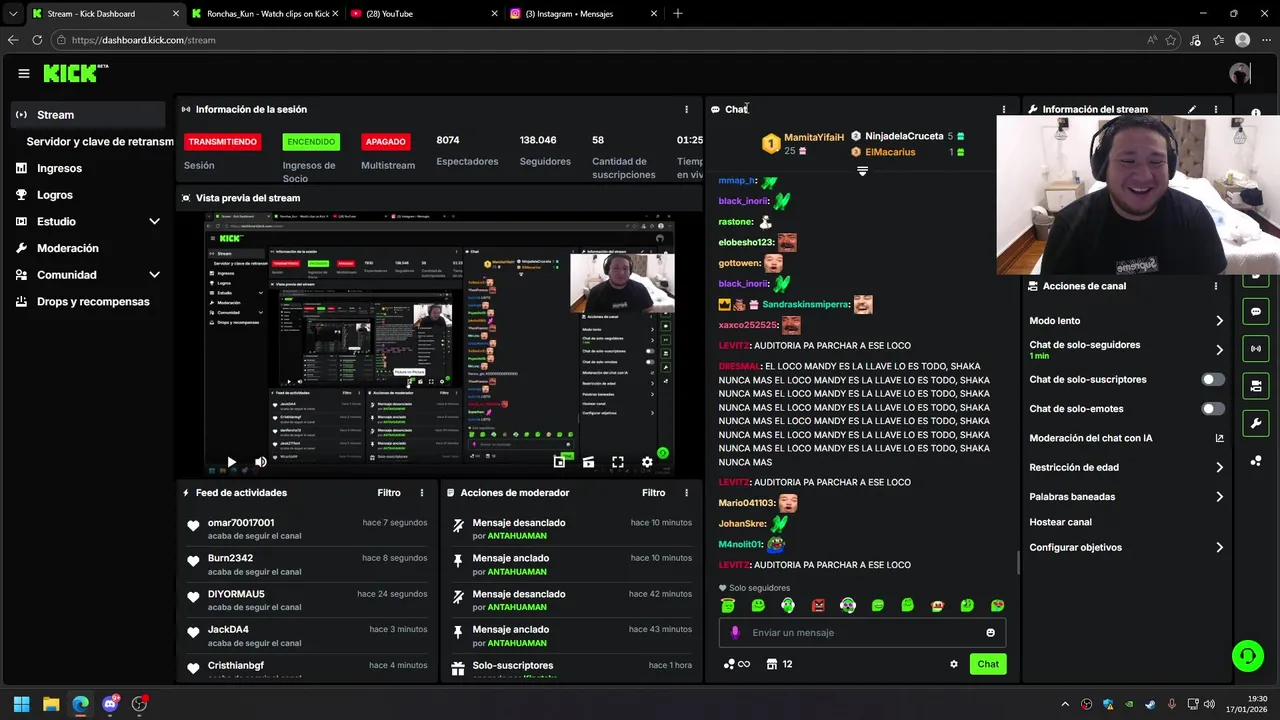This screenshot has width=1280, height=720.
Task: Enable picture-in-picture on stream preview
Action: click(559, 462)
